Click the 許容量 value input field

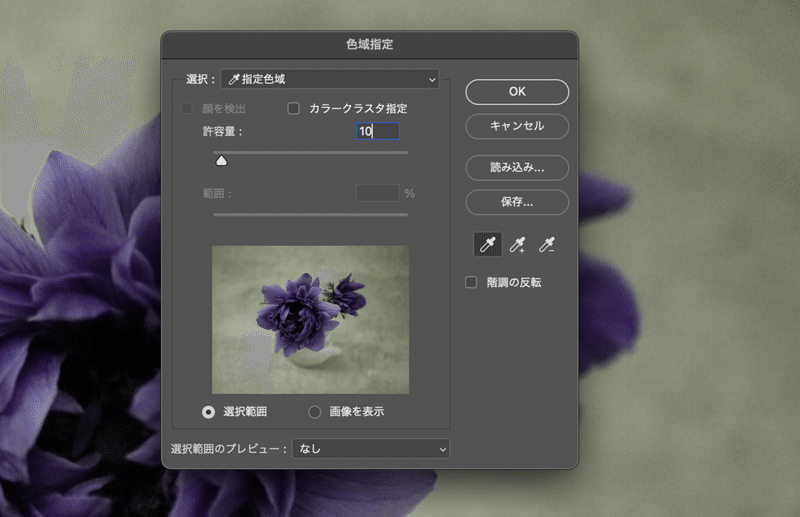[378, 131]
